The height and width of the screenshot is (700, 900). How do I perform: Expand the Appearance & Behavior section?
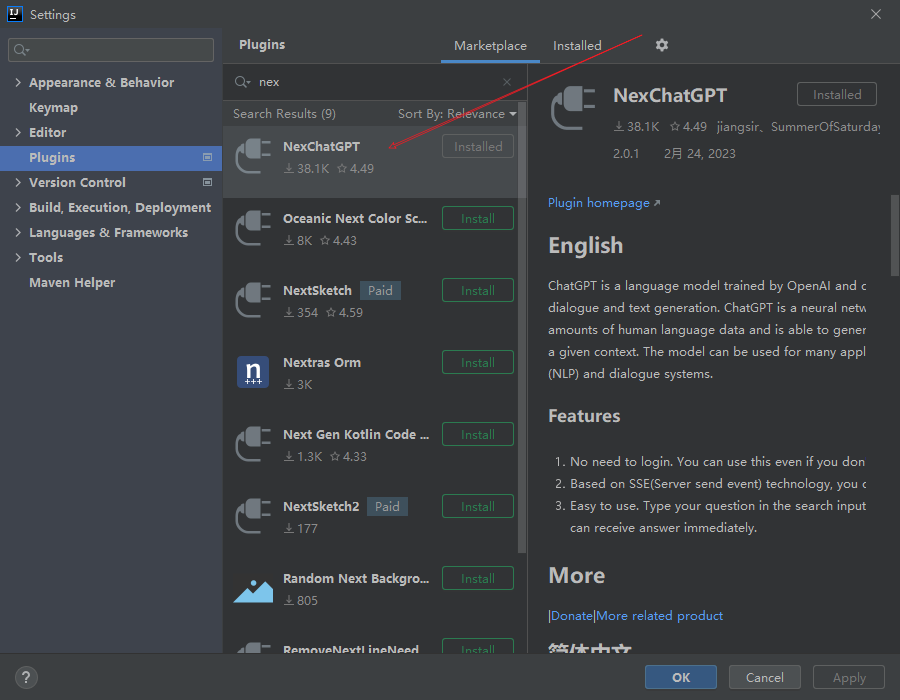(x=18, y=83)
